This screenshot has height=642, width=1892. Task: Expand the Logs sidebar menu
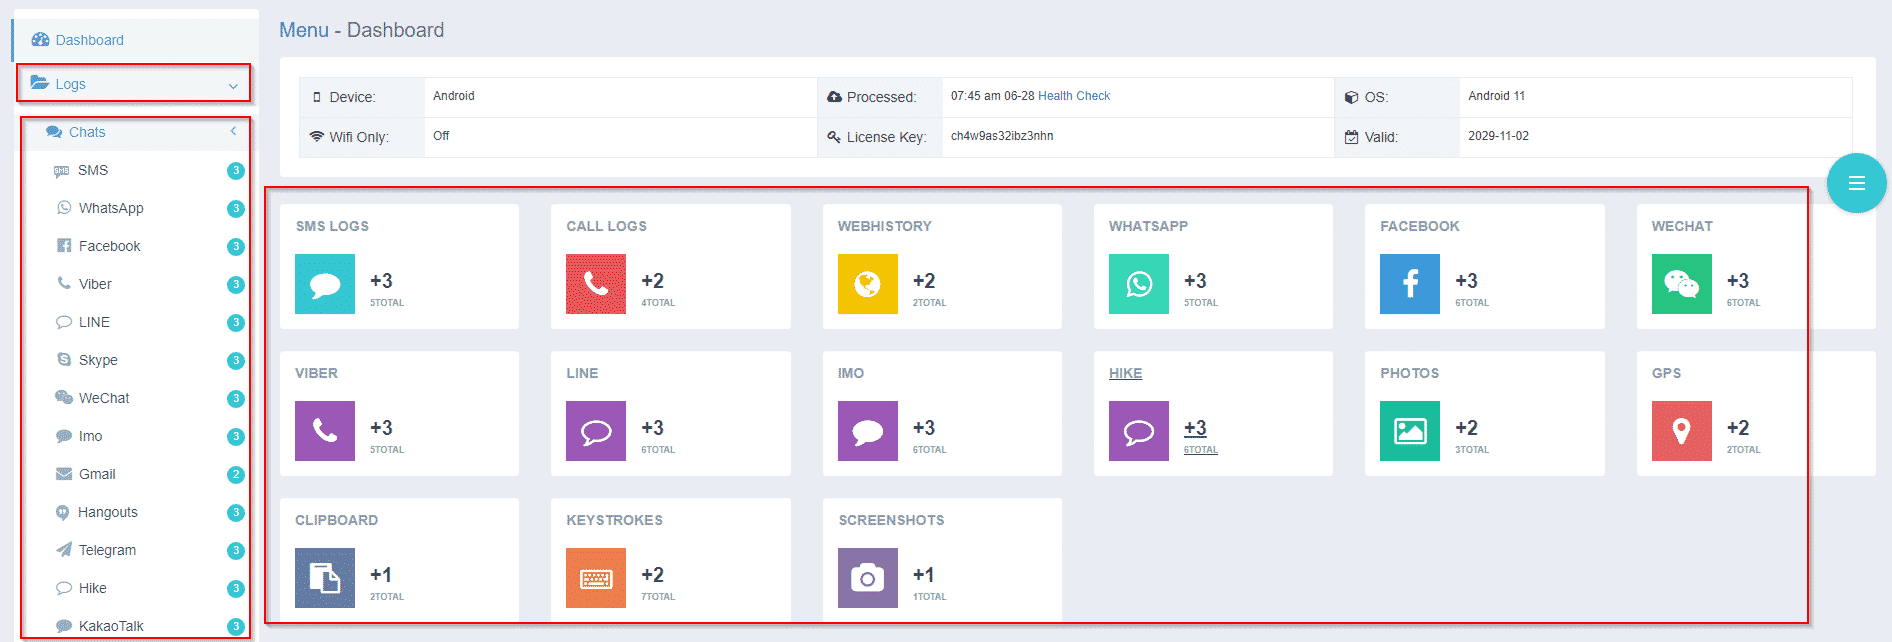click(x=134, y=84)
